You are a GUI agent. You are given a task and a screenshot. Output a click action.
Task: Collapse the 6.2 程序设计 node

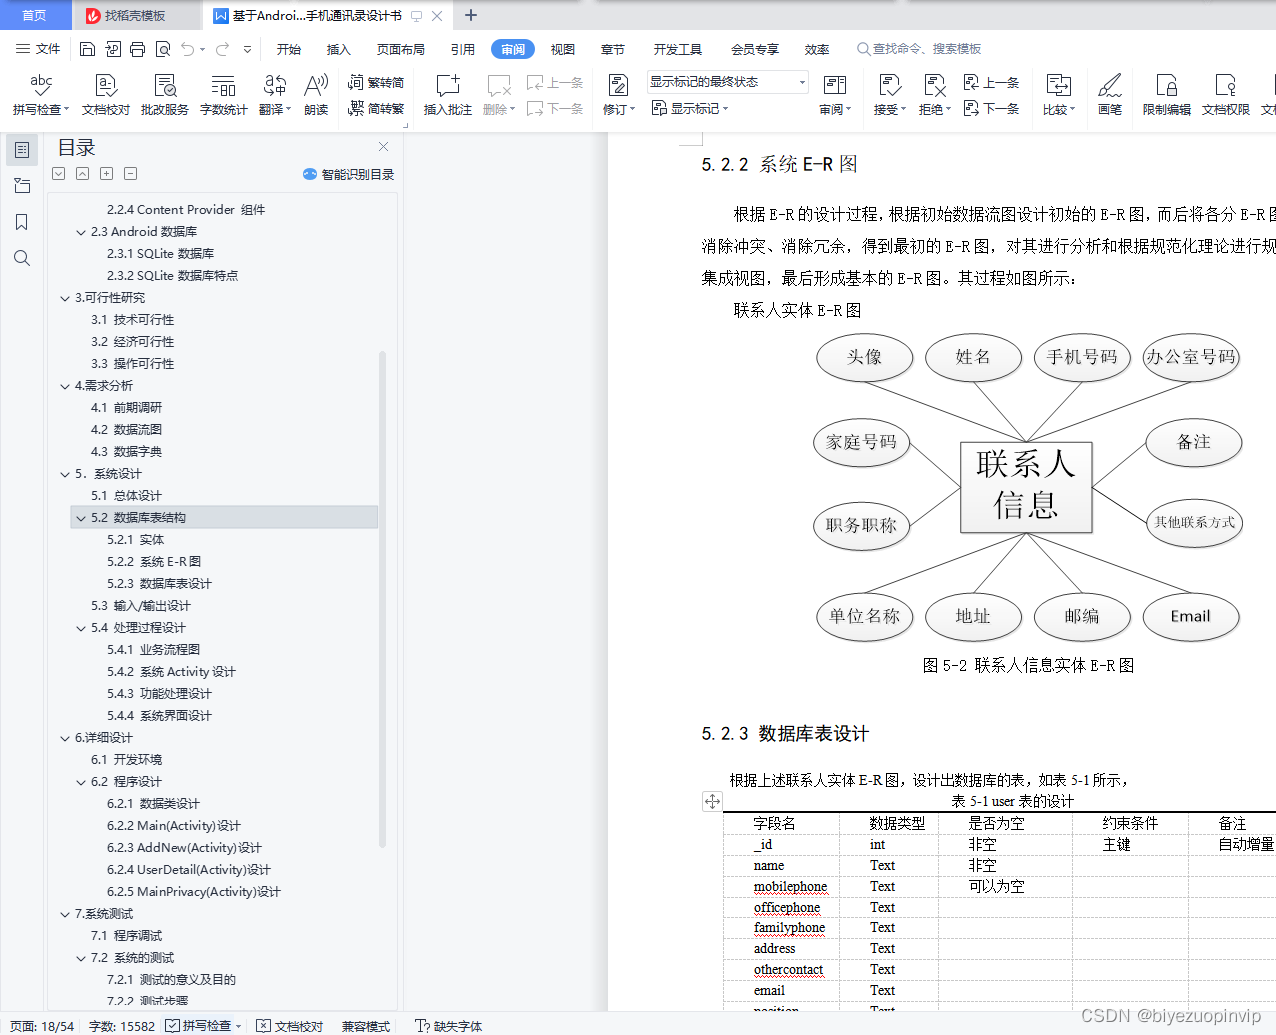[x=81, y=782]
